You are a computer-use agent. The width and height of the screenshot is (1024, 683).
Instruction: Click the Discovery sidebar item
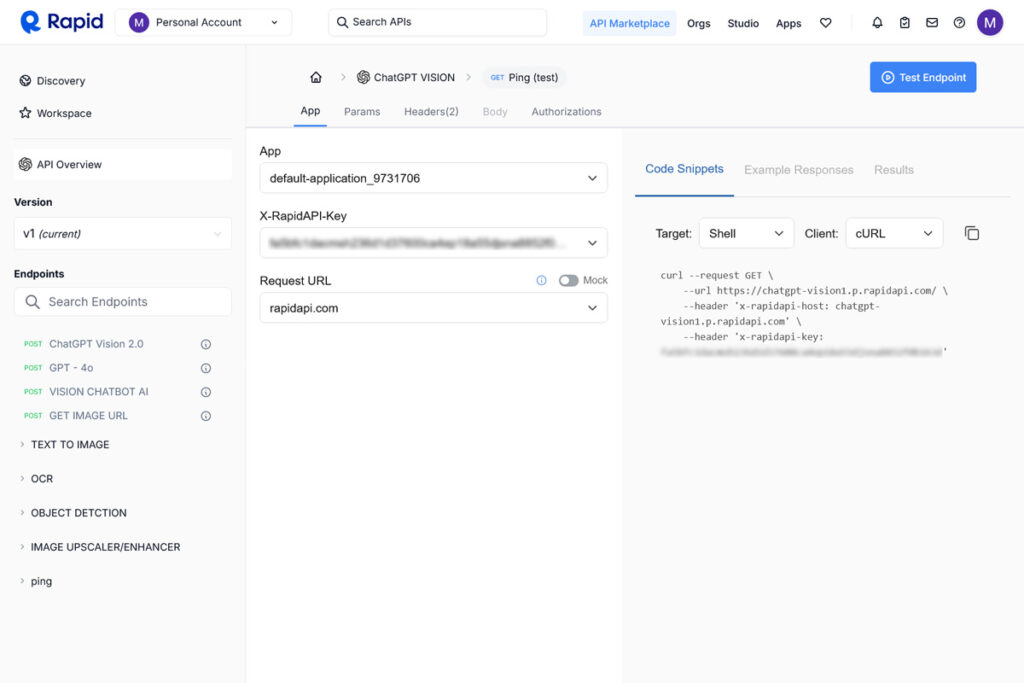coord(52,81)
